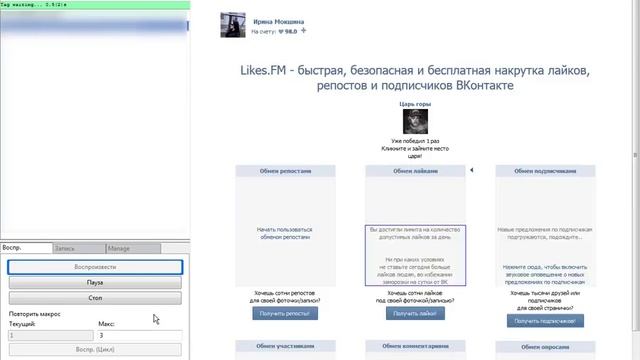Click the Получить лайки! button
This screenshot has height=360, width=640.
(415, 313)
